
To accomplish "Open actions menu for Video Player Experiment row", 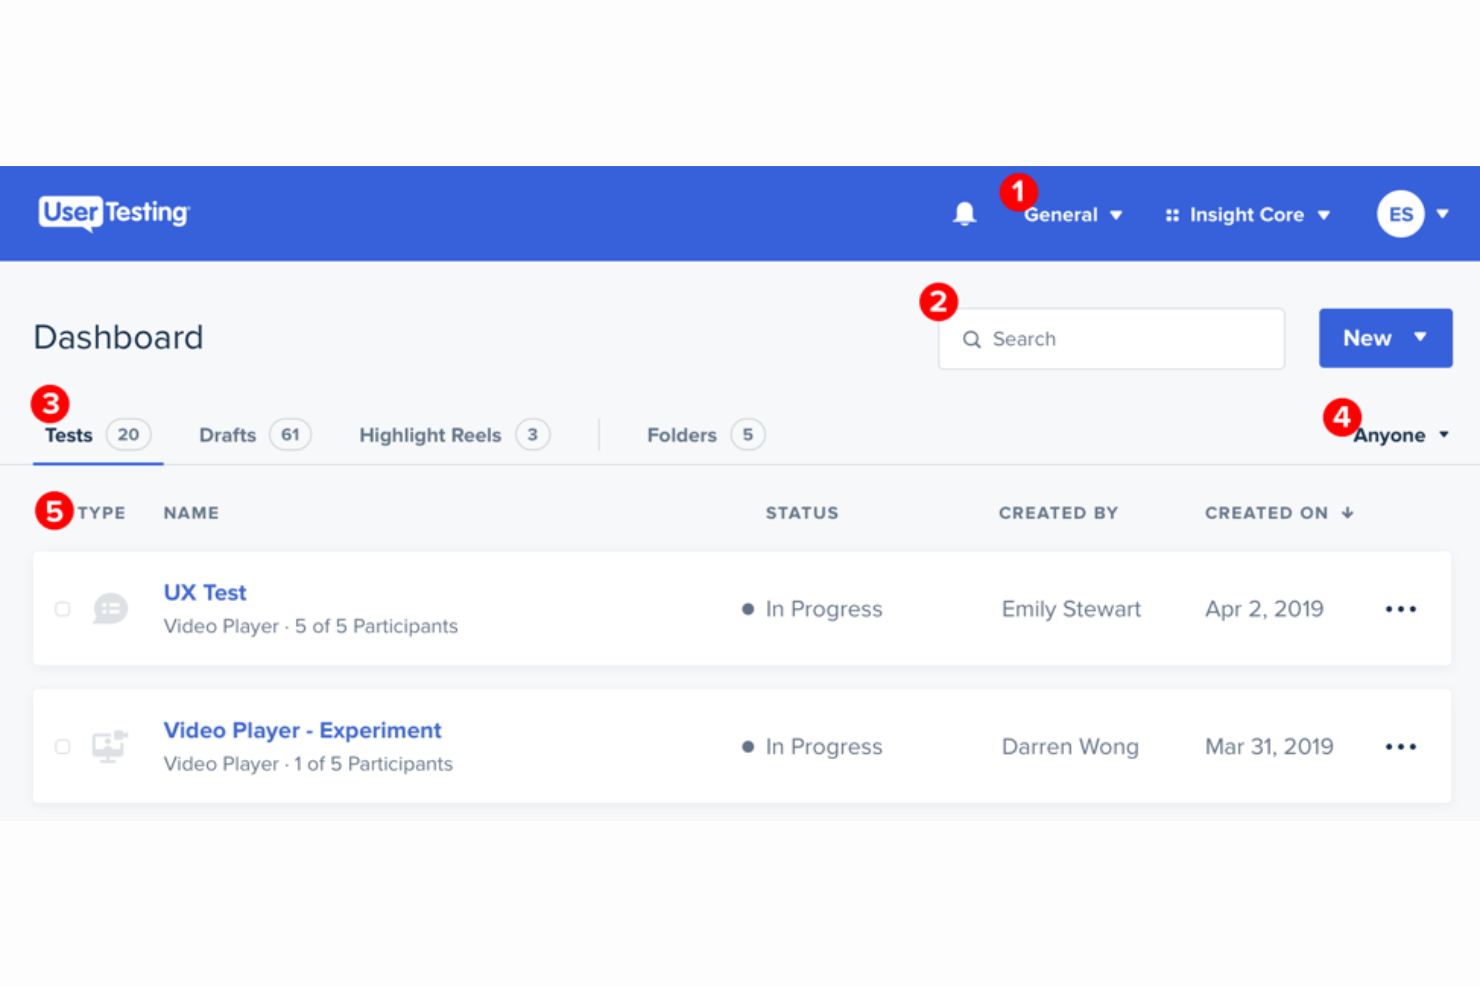I will (1400, 746).
